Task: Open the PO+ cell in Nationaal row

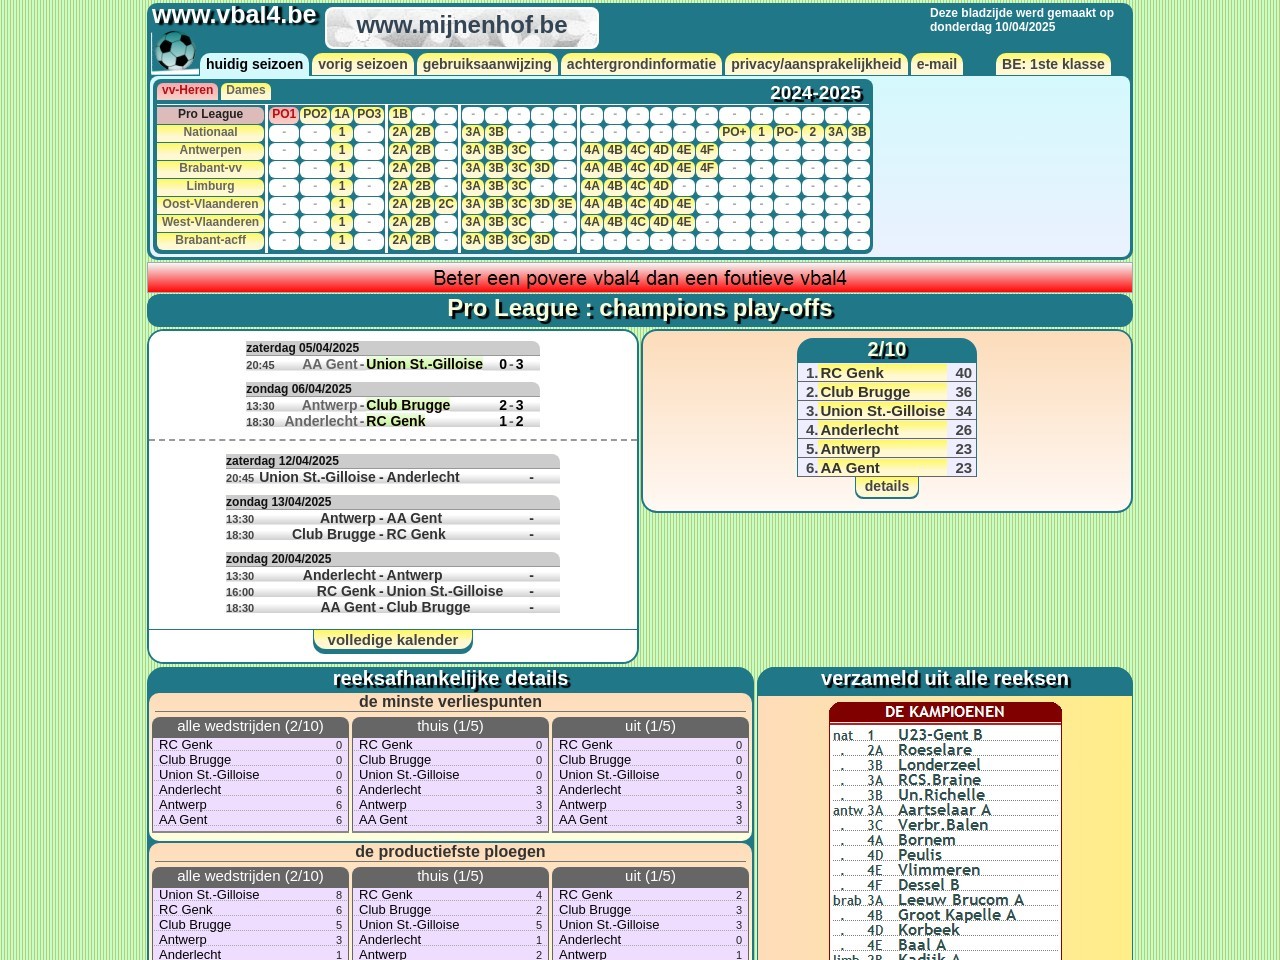Action: pos(734,132)
